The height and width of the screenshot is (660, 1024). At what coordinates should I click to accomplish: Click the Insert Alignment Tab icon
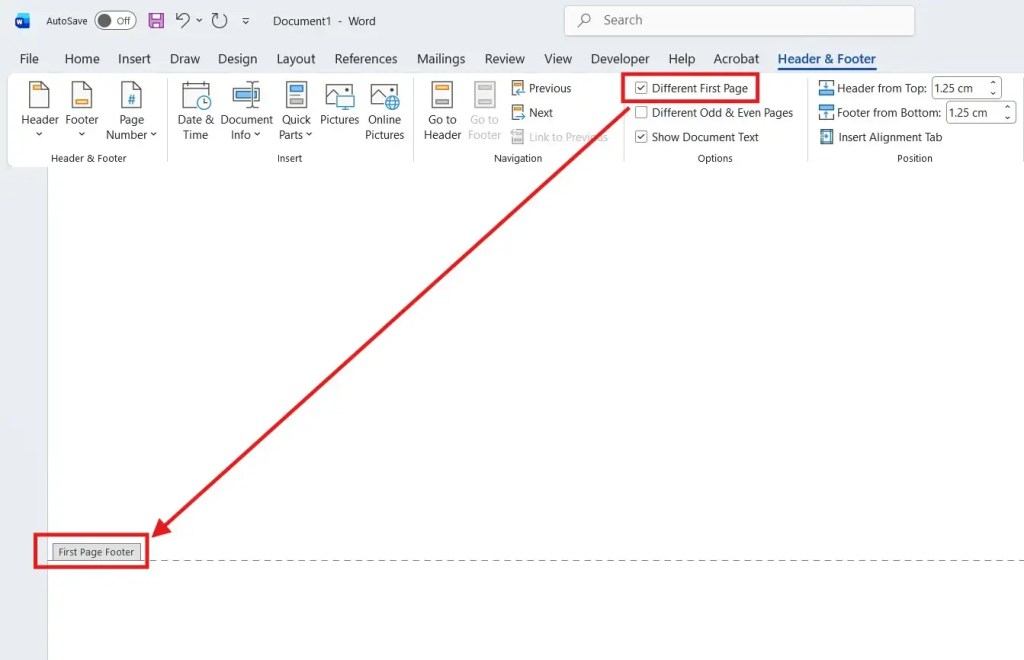(x=880, y=137)
